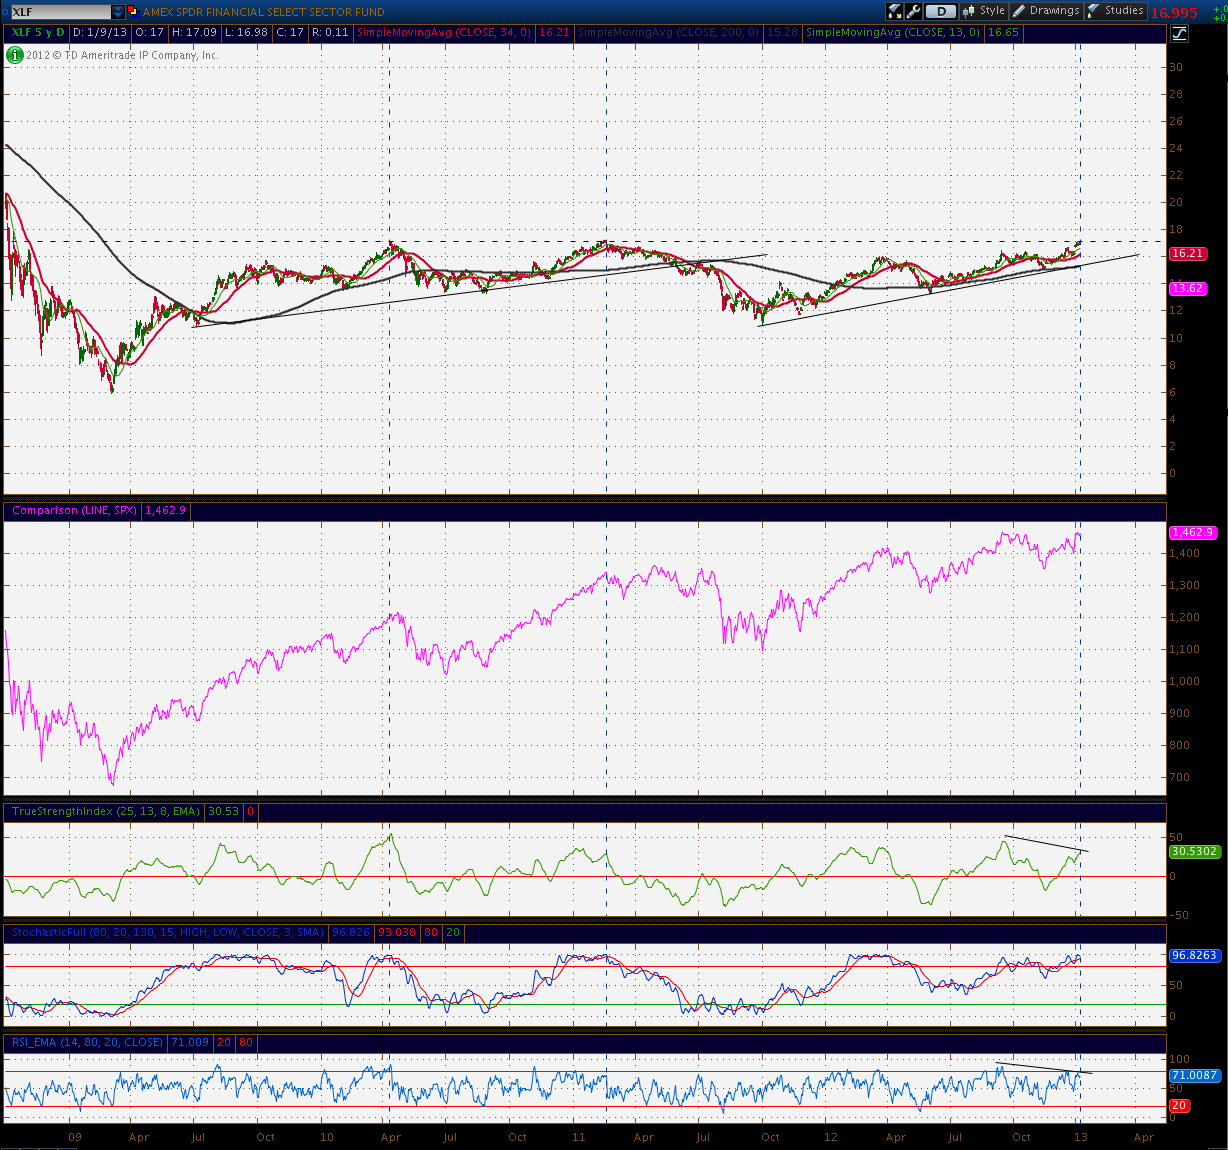Screen dimensions: 1228x1150
Task: Click the red 20 RSI level bubble
Action: click(1180, 1105)
